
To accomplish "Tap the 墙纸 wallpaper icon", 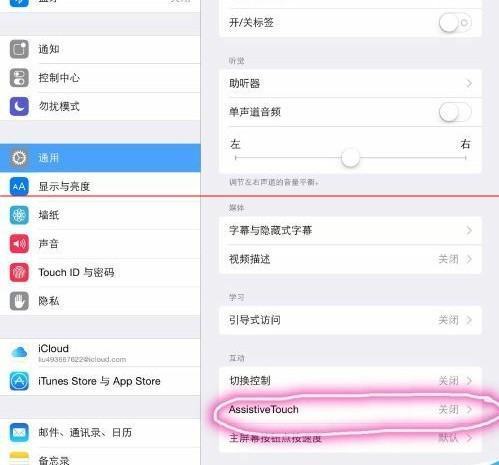I will coord(19,215).
